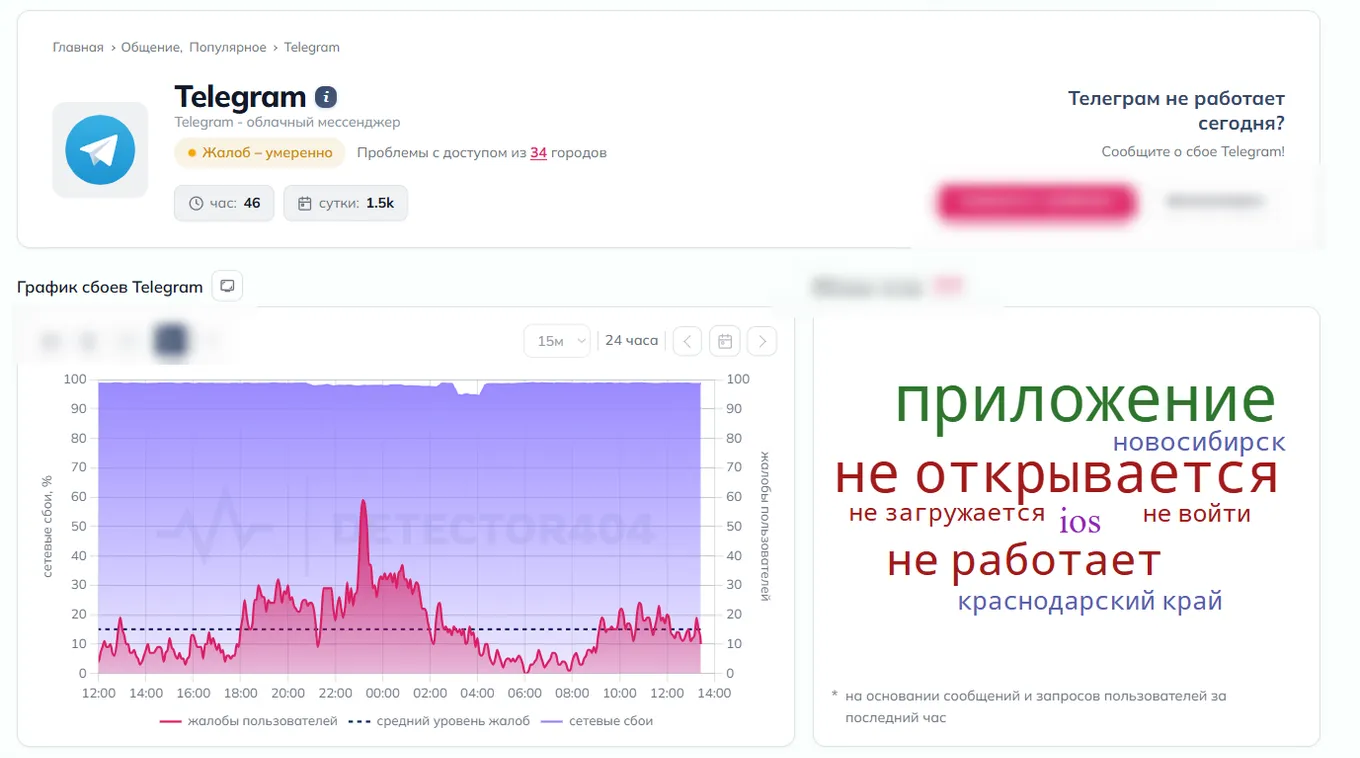Toggle жалобы пользователей legend series
The width and height of the screenshot is (1360, 758).
pos(249,721)
